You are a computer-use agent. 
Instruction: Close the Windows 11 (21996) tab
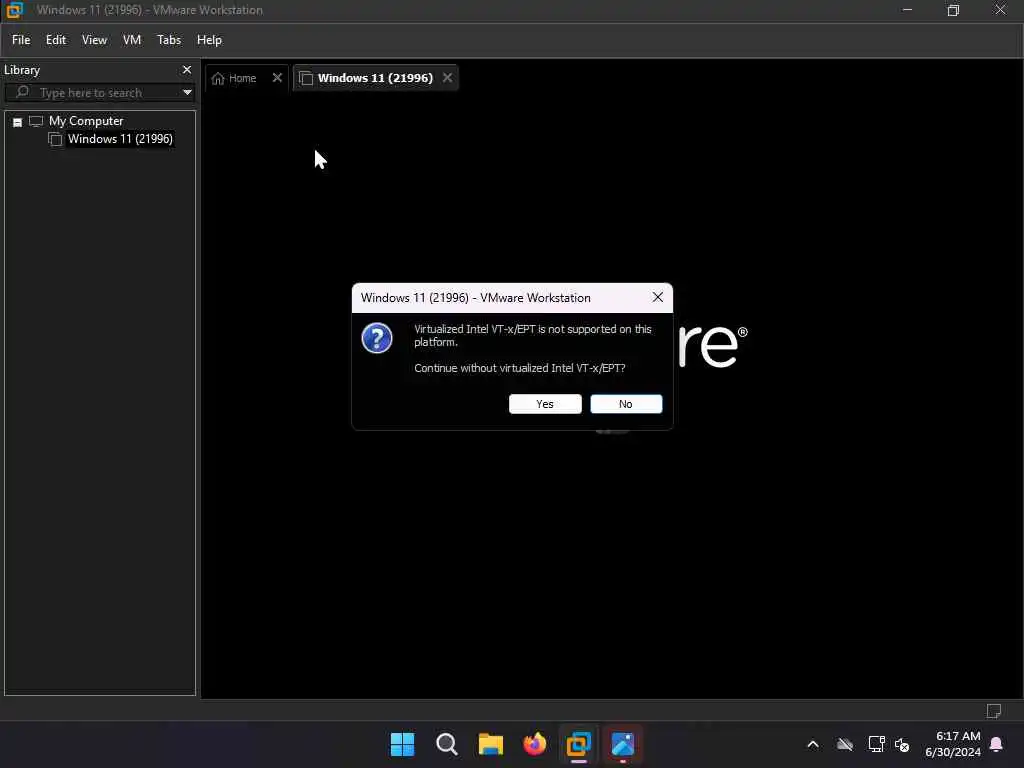[447, 78]
